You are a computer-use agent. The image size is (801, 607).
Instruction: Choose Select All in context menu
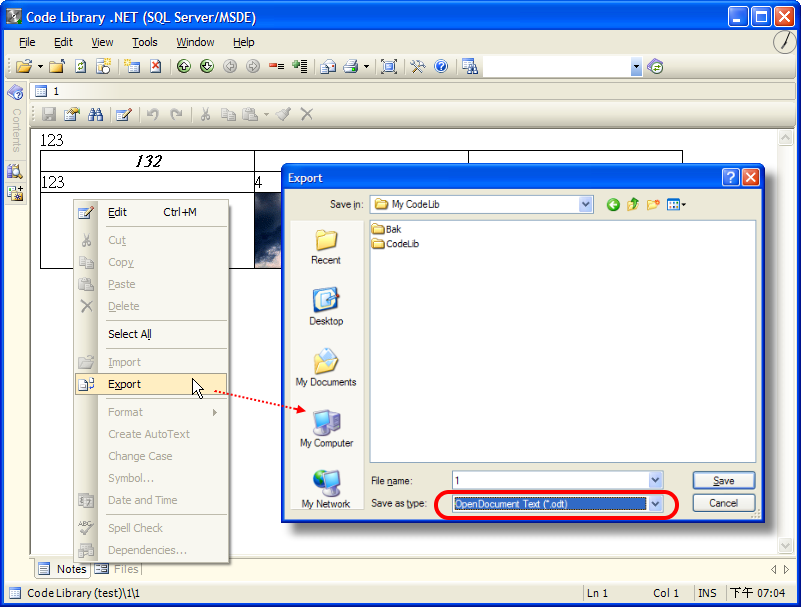pyautogui.click(x=151, y=334)
